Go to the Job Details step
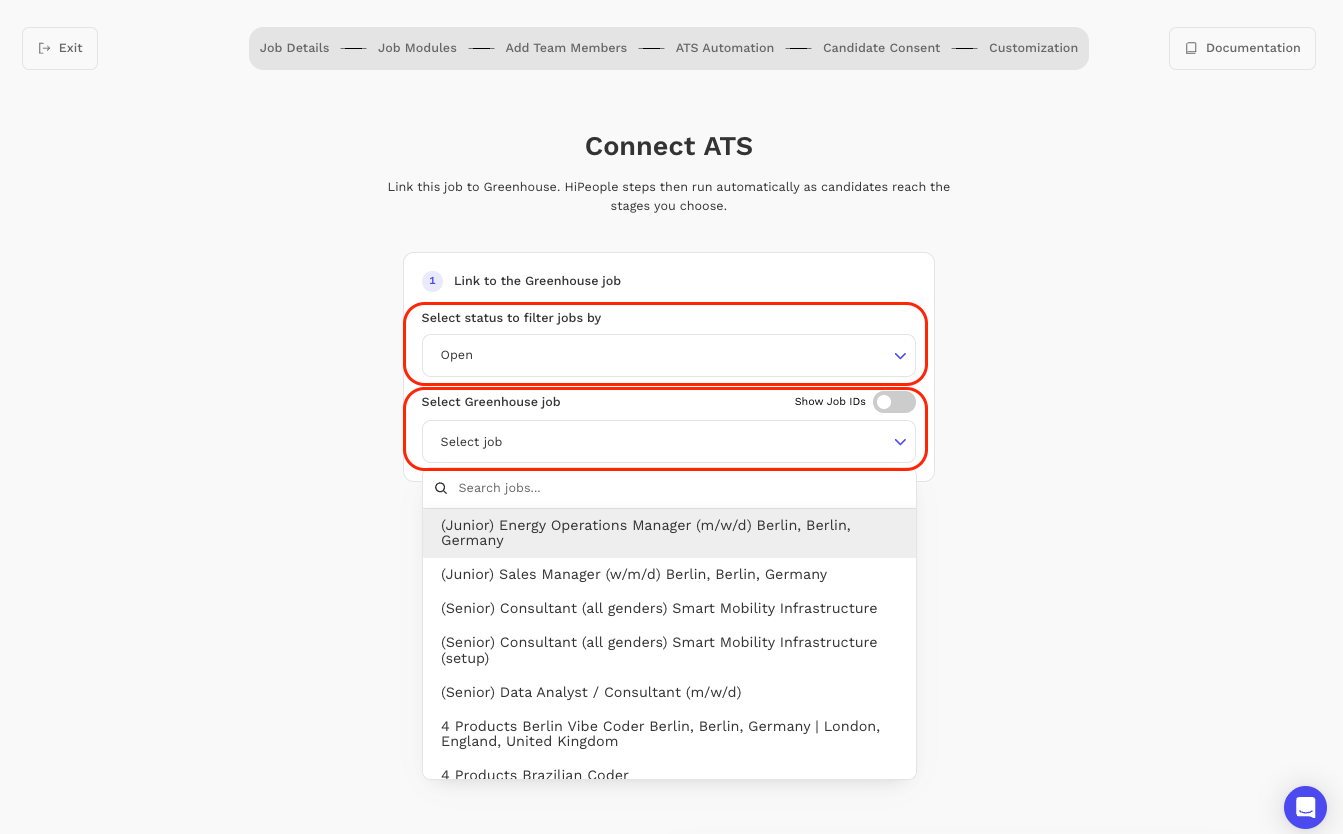 coord(294,48)
